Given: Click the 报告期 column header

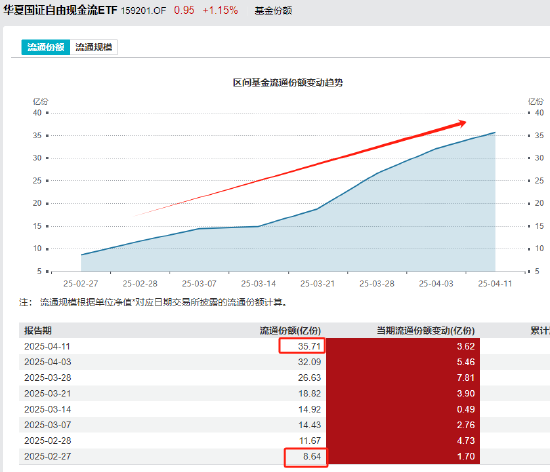Looking at the screenshot, I should tap(38, 330).
